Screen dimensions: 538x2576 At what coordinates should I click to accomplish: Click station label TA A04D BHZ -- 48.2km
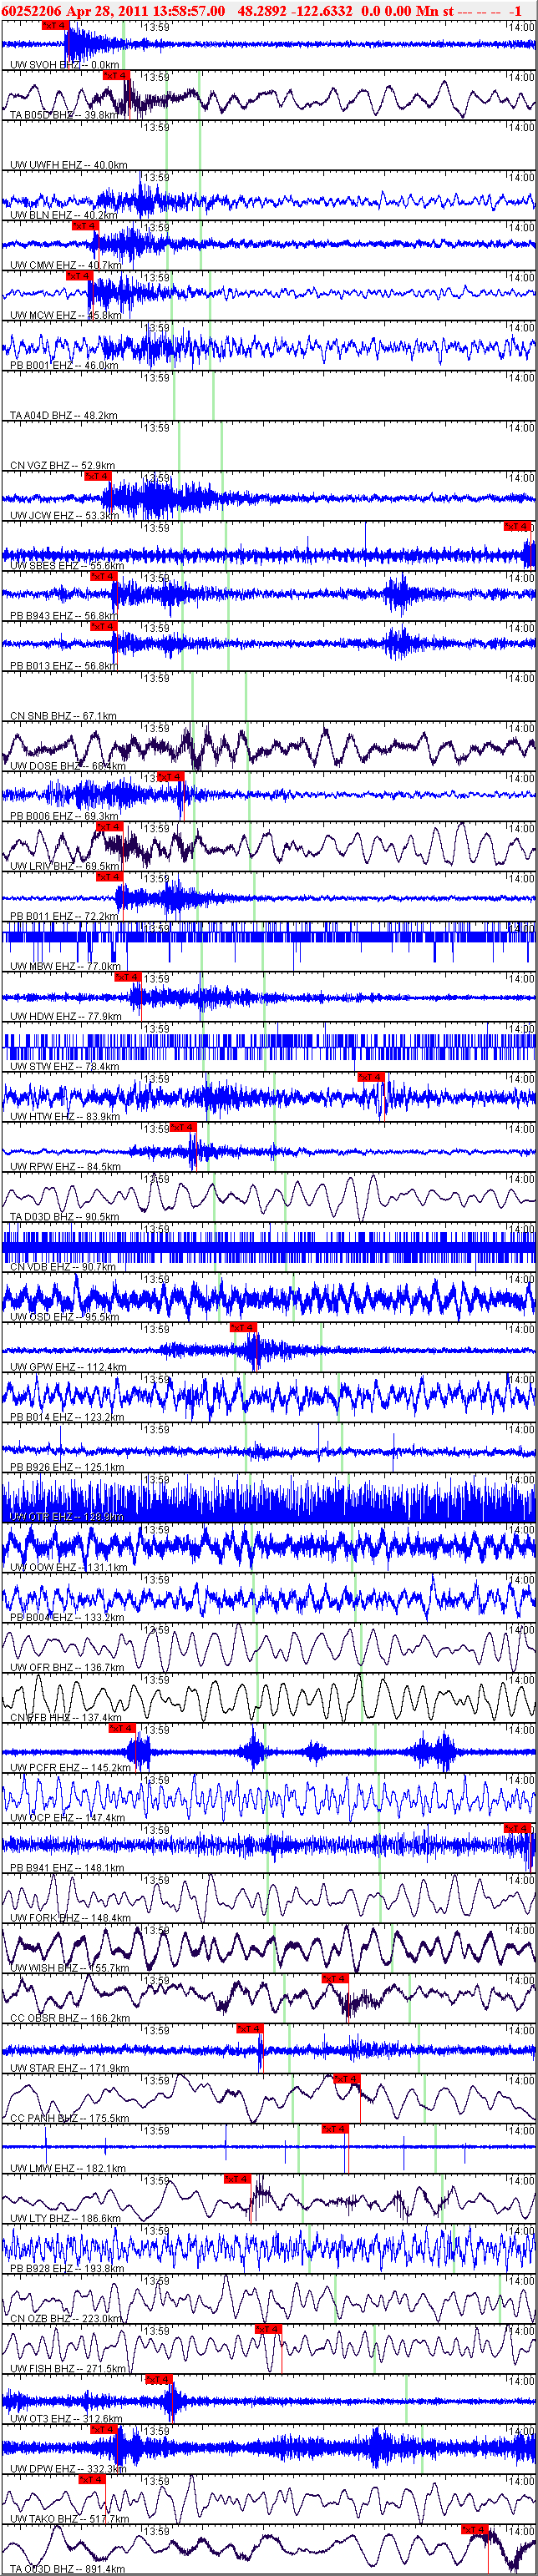(x=63, y=415)
